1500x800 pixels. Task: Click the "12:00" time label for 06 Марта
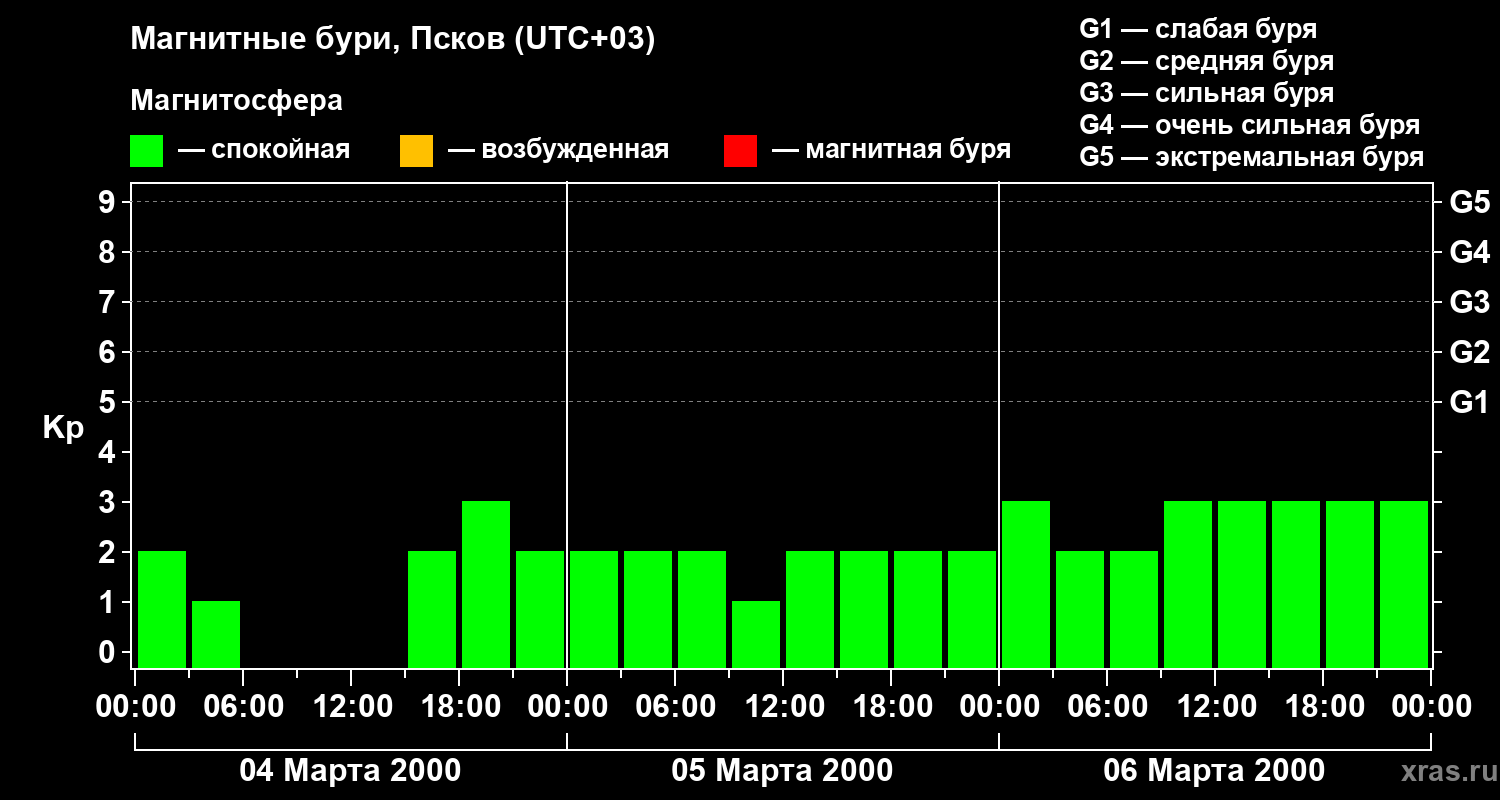1215,707
